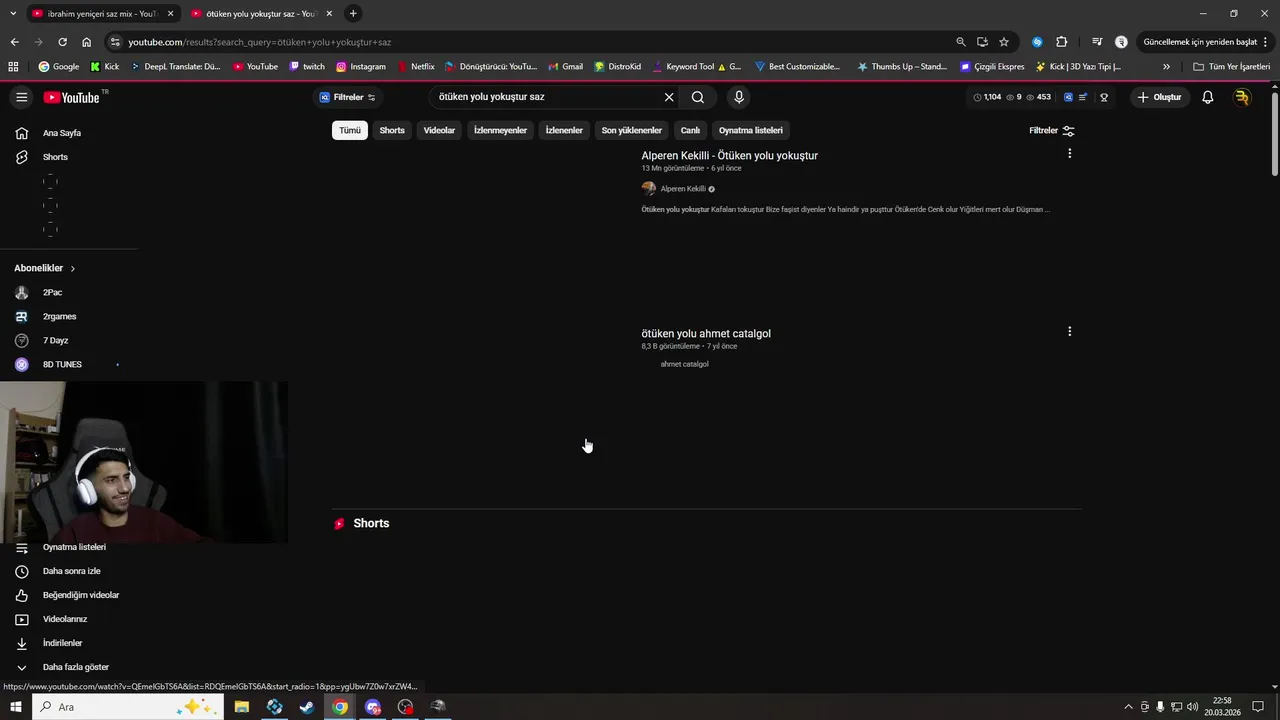This screenshot has width=1280, height=720.
Task: Open the Alperen Kekilli channel link
Action: click(x=683, y=188)
